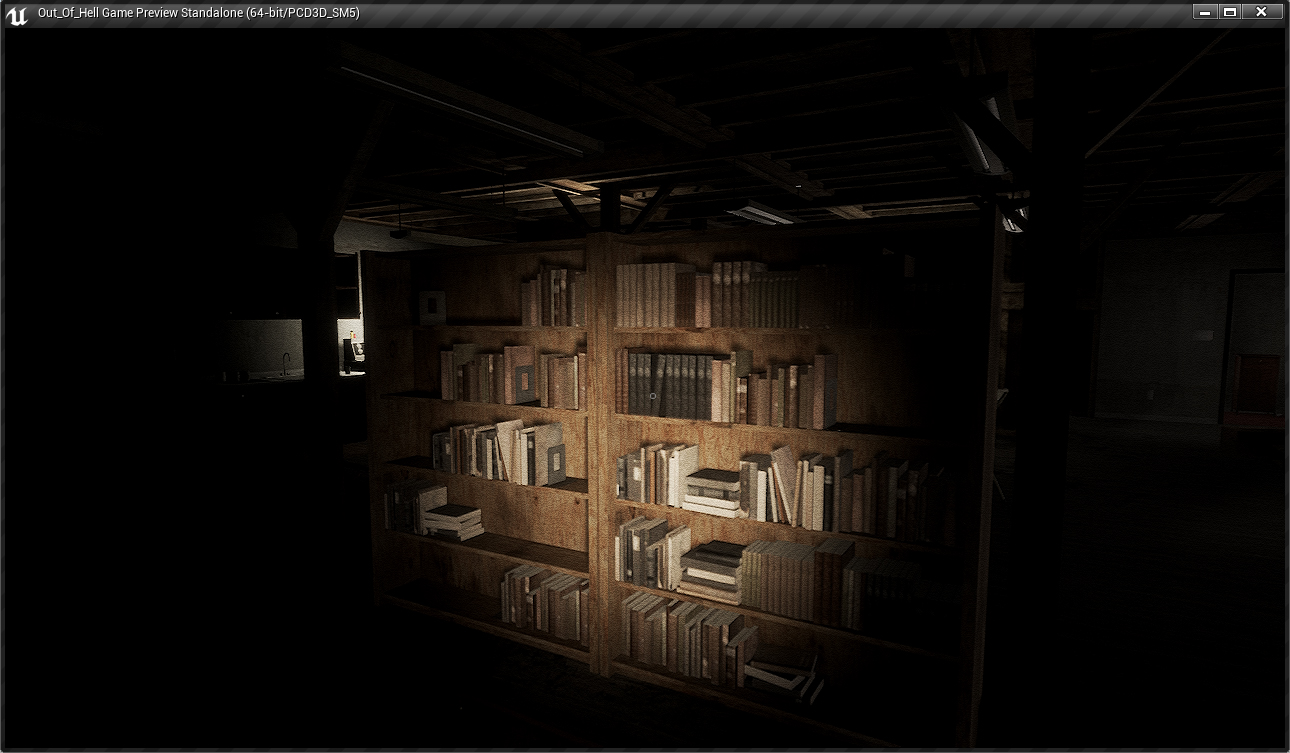Minimize the game preview window

point(1204,12)
